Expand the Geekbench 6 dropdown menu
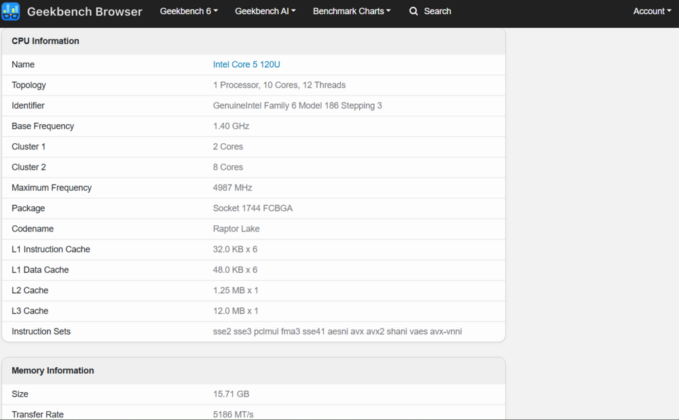 point(189,11)
